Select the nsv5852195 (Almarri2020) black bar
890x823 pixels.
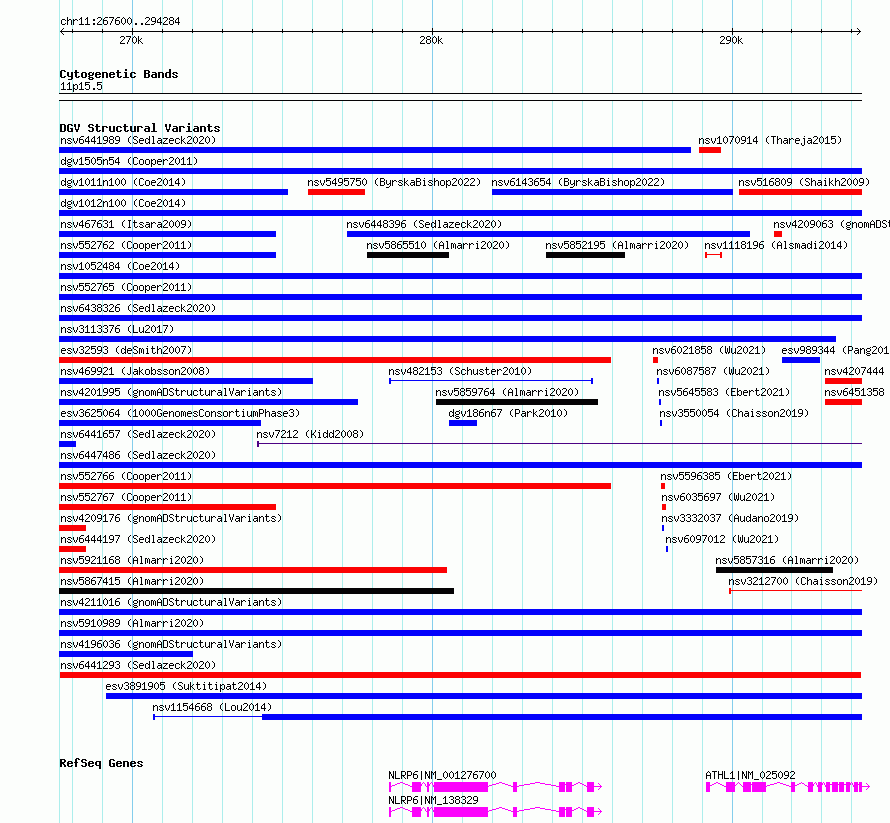point(585,255)
